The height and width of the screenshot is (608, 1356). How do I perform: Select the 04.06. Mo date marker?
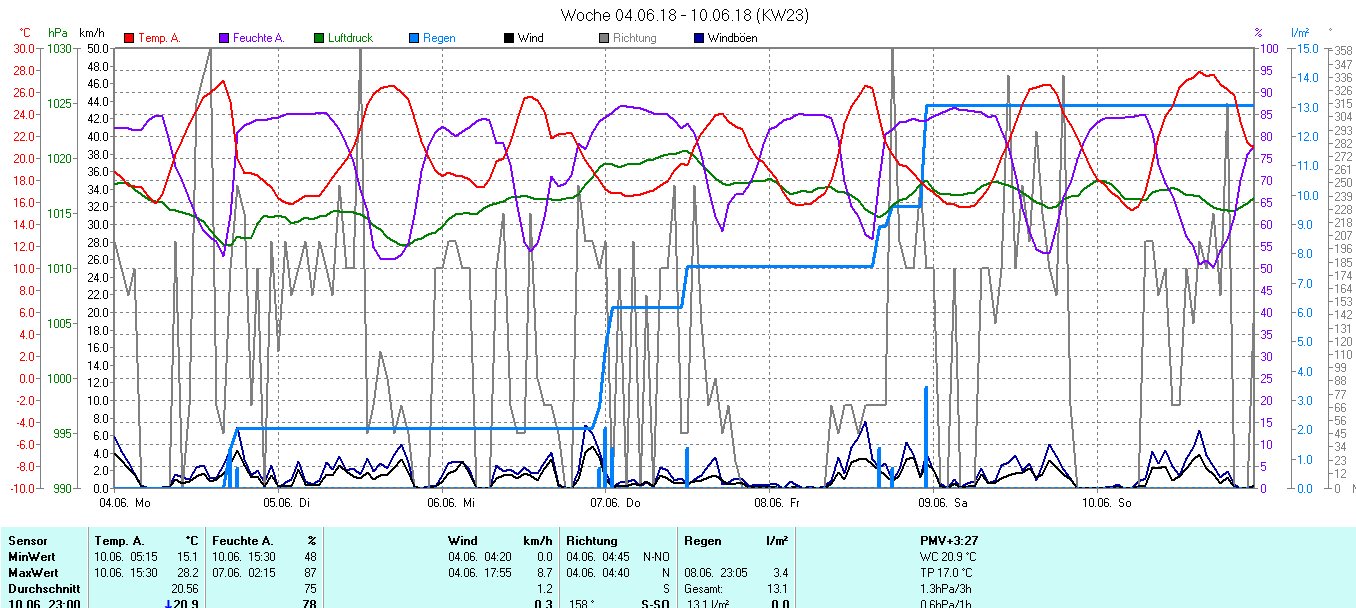coord(124,503)
